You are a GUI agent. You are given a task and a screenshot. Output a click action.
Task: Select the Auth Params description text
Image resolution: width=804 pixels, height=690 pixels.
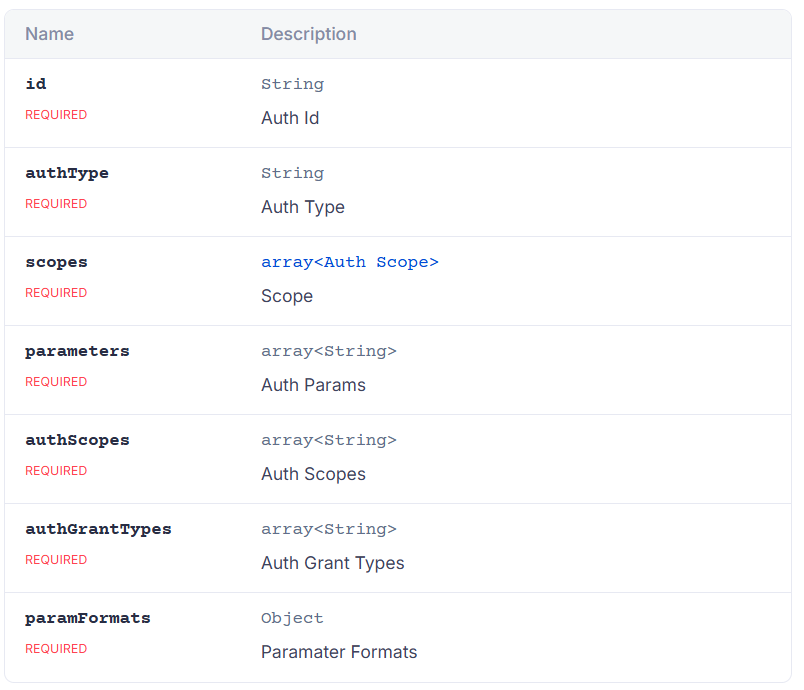(x=313, y=385)
